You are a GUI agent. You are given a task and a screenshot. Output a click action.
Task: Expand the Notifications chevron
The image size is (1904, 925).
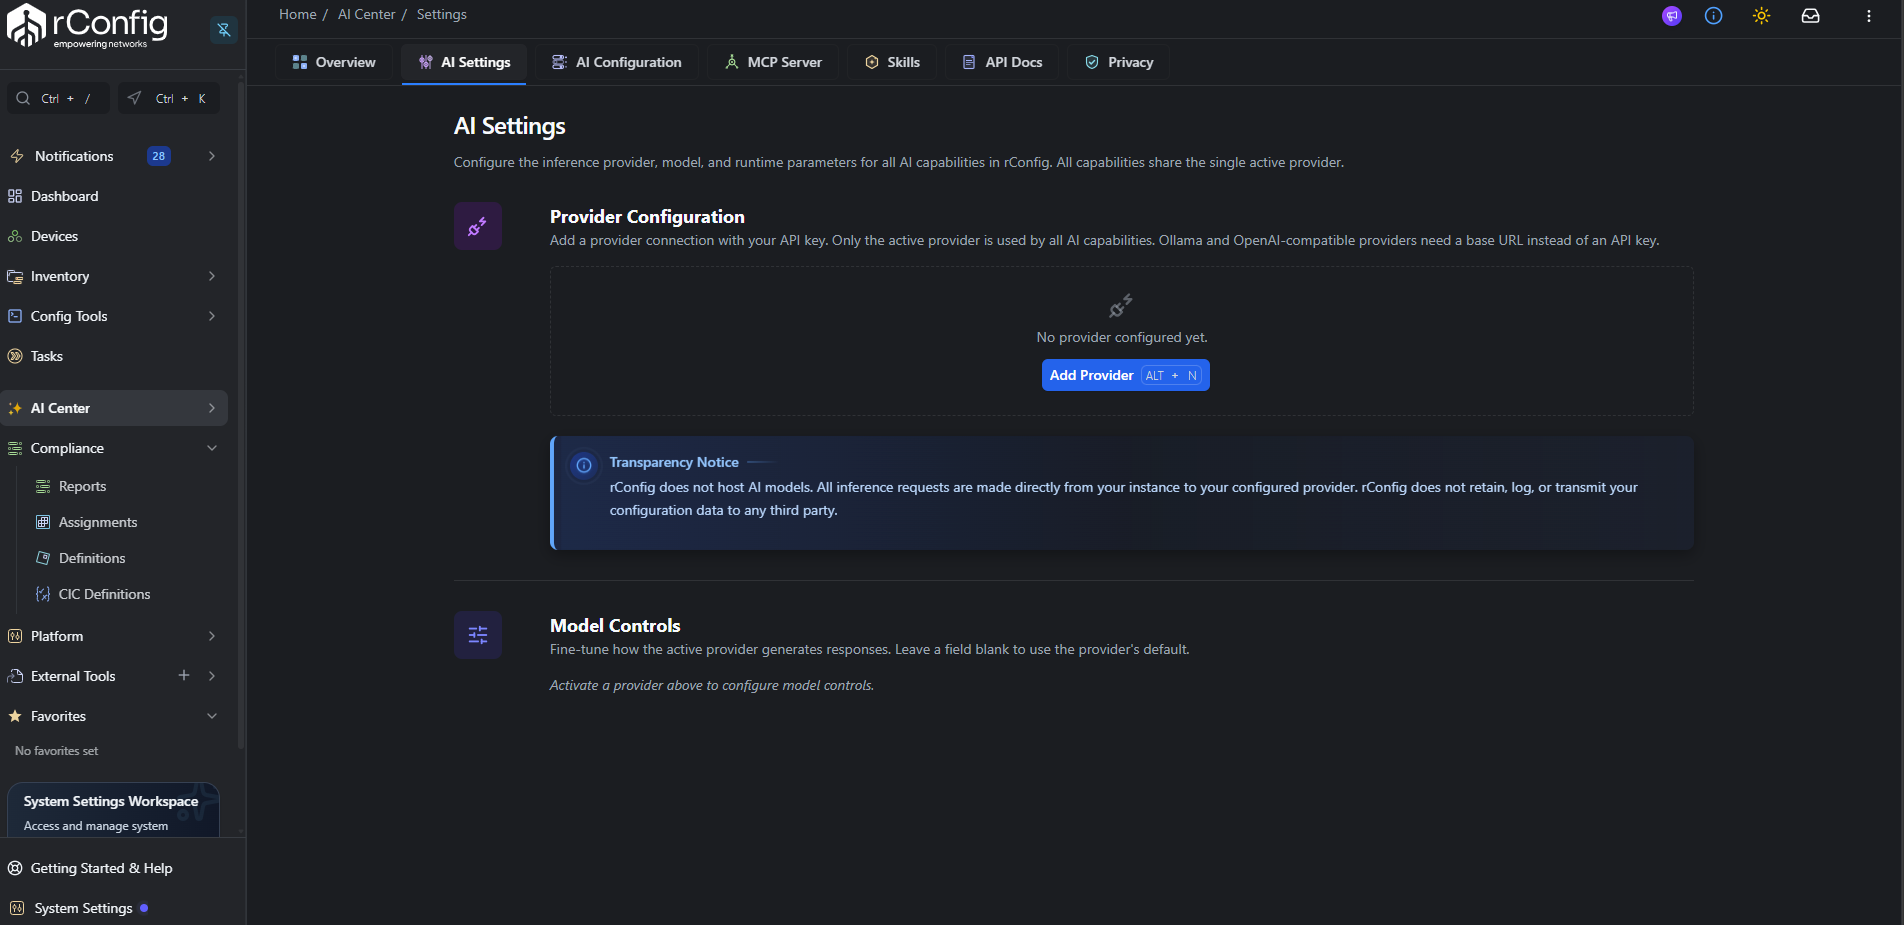212,156
